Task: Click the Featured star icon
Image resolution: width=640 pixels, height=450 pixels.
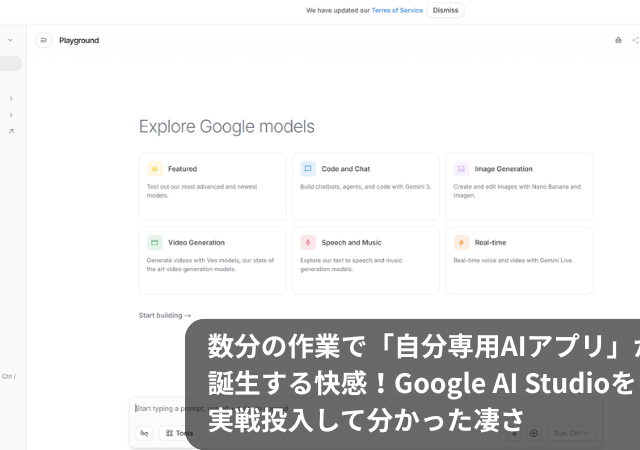Action: click(155, 169)
